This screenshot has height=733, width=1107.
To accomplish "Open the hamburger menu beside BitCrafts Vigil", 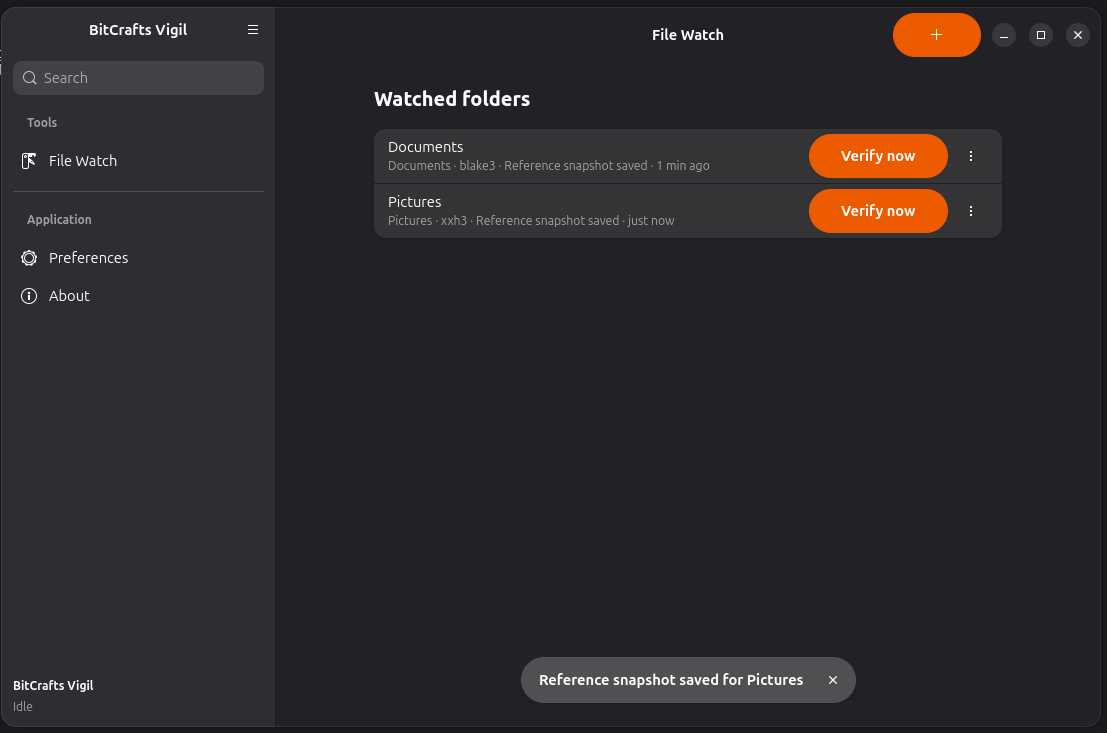I will click(253, 30).
